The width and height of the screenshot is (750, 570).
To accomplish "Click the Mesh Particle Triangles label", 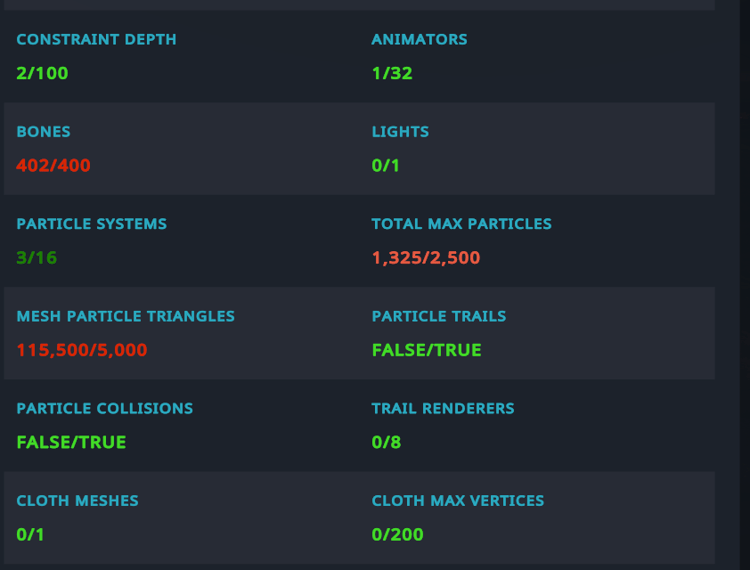I will click(125, 316).
